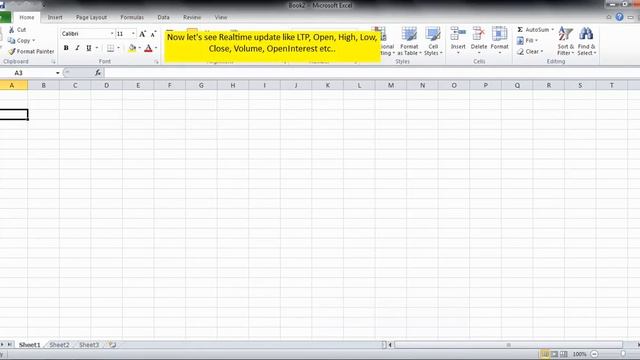Open Find & Select binoculars
Viewport: 640px width, 360px height.
[x=587, y=41]
